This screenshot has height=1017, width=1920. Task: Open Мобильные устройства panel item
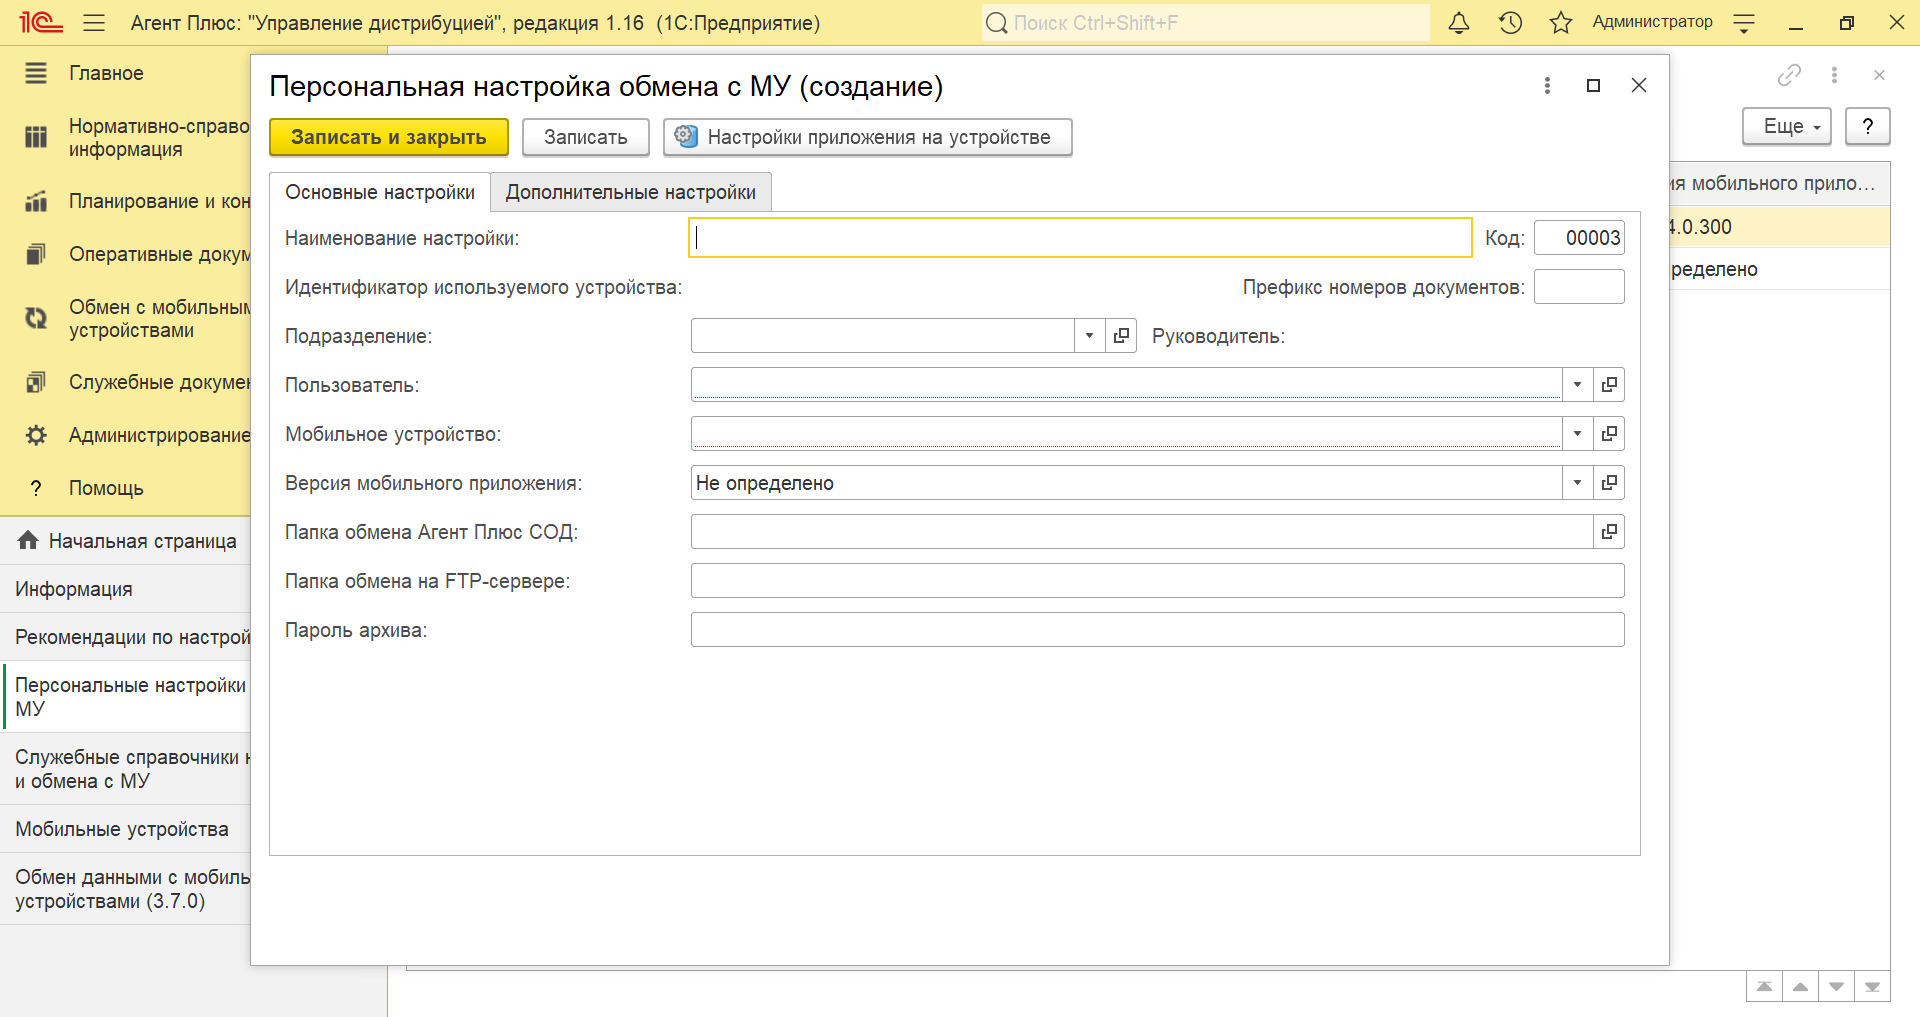[126, 829]
